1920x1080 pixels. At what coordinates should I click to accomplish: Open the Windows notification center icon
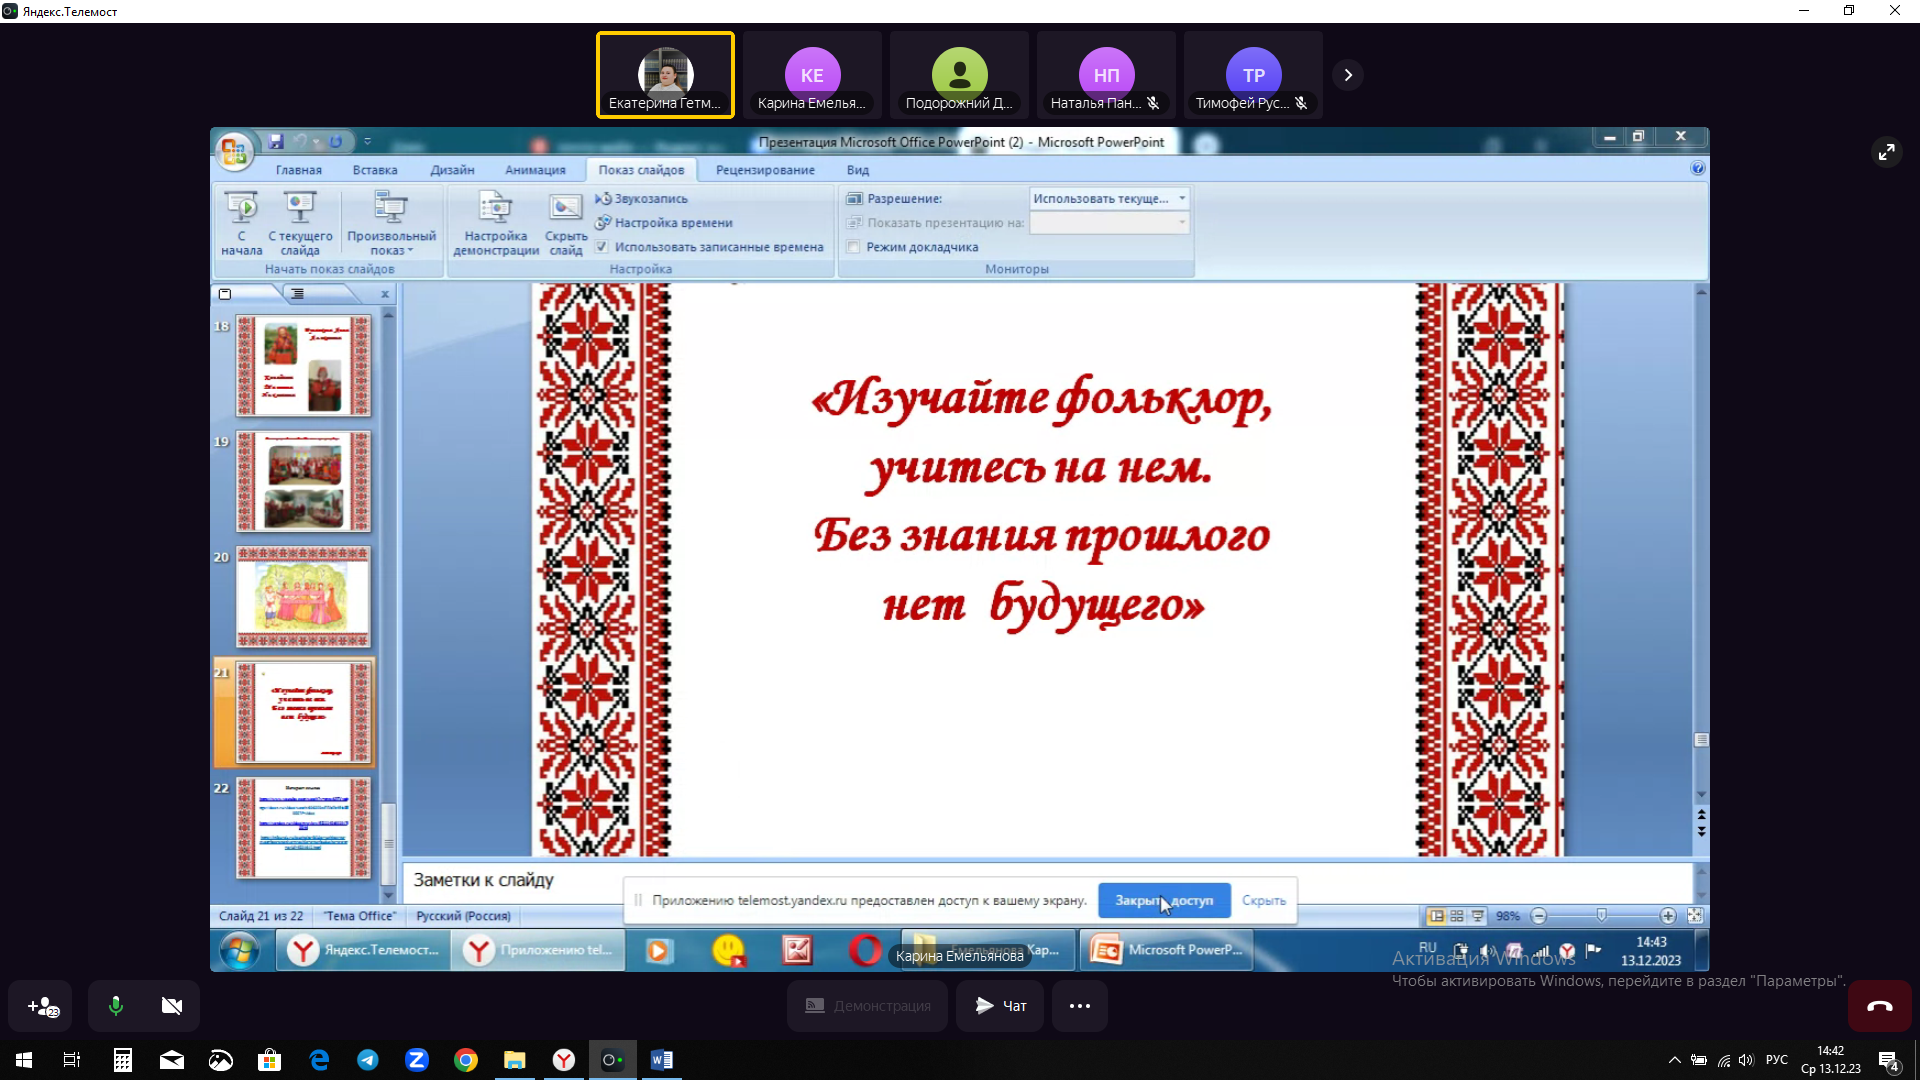1888,1060
